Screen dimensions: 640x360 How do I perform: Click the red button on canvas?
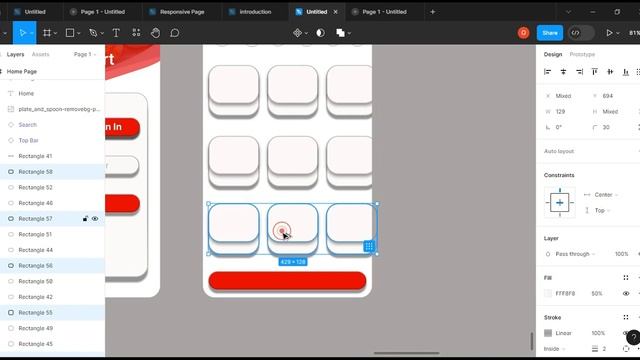(x=287, y=281)
